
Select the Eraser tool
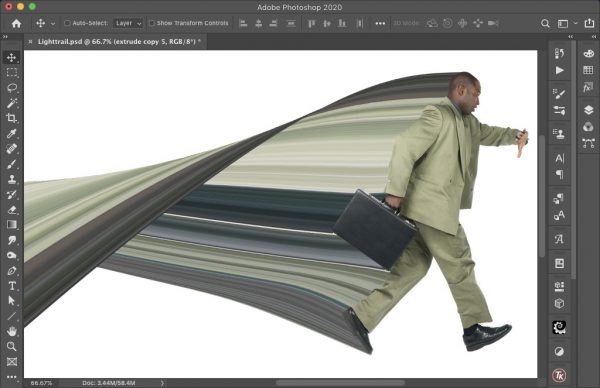(11, 210)
